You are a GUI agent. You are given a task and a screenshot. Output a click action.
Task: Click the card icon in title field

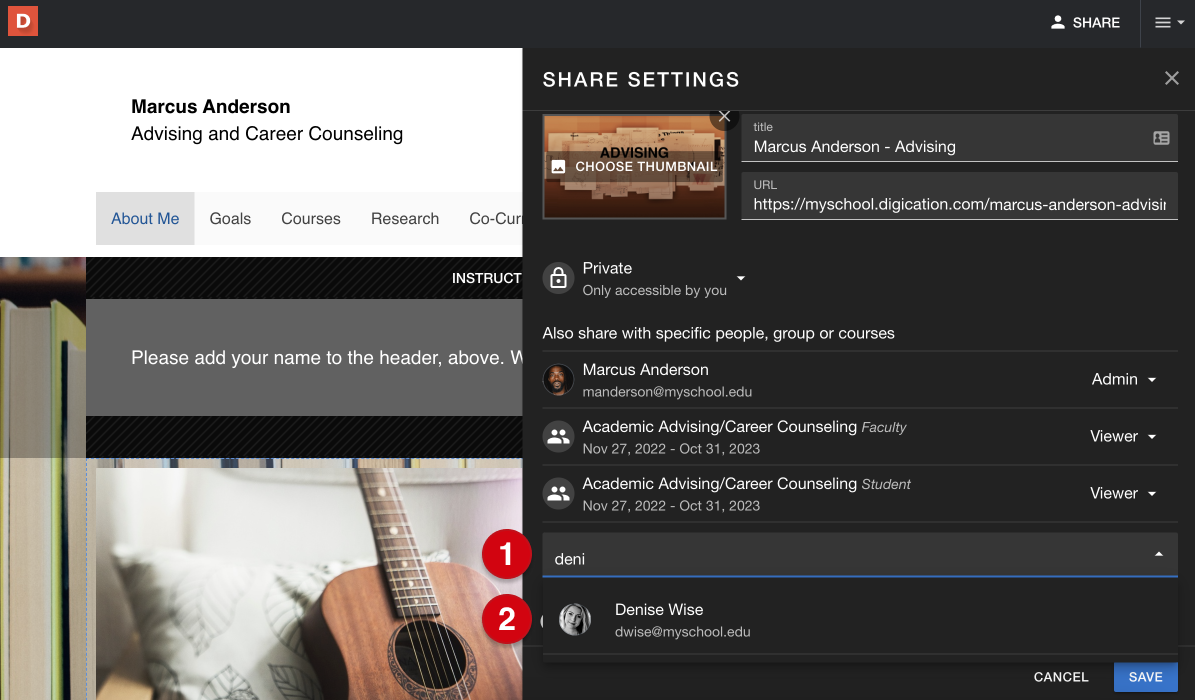point(1161,138)
